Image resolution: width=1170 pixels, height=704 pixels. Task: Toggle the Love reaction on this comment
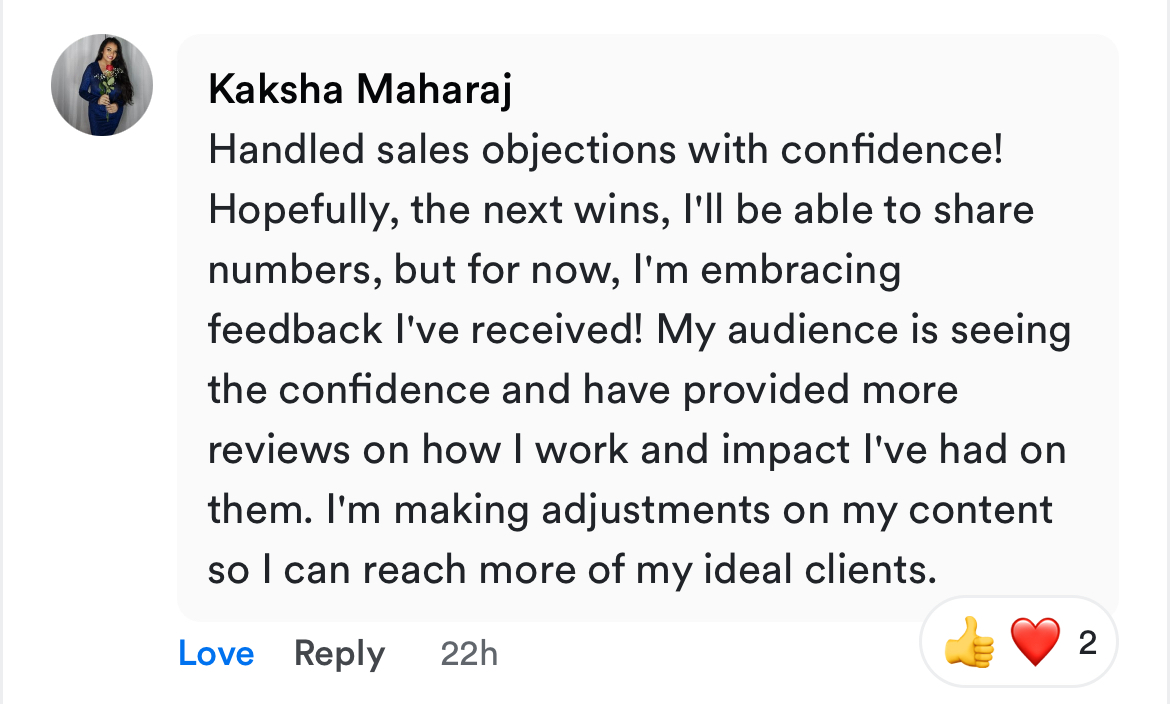(216, 654)
